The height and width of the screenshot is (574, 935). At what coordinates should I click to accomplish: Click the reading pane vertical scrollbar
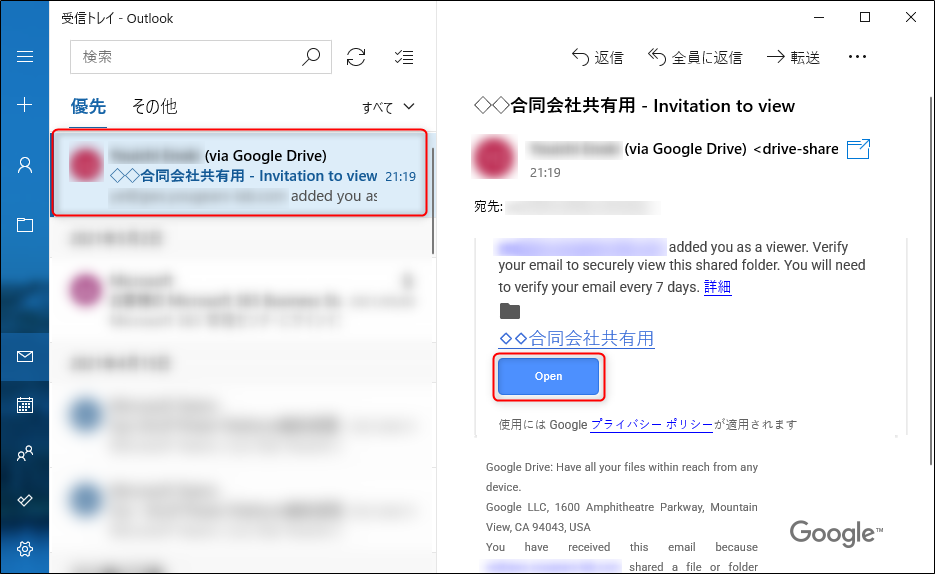931,280
